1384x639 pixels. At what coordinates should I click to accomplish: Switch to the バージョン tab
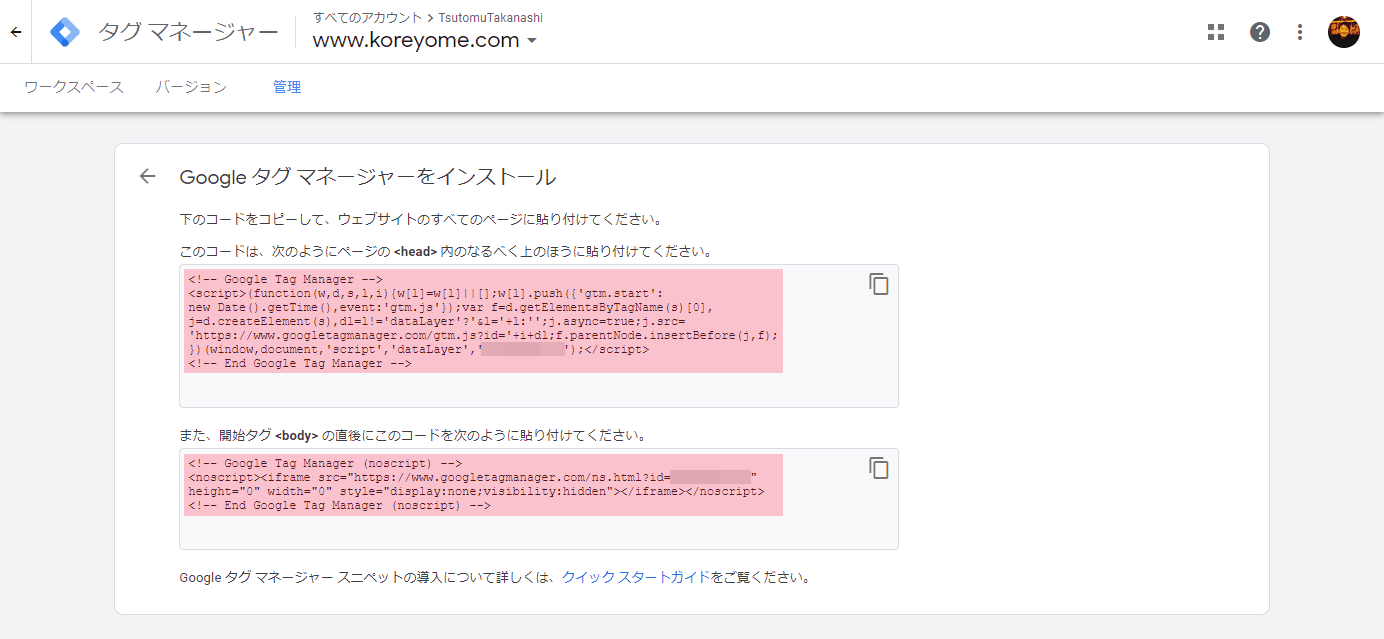[191, 87]
